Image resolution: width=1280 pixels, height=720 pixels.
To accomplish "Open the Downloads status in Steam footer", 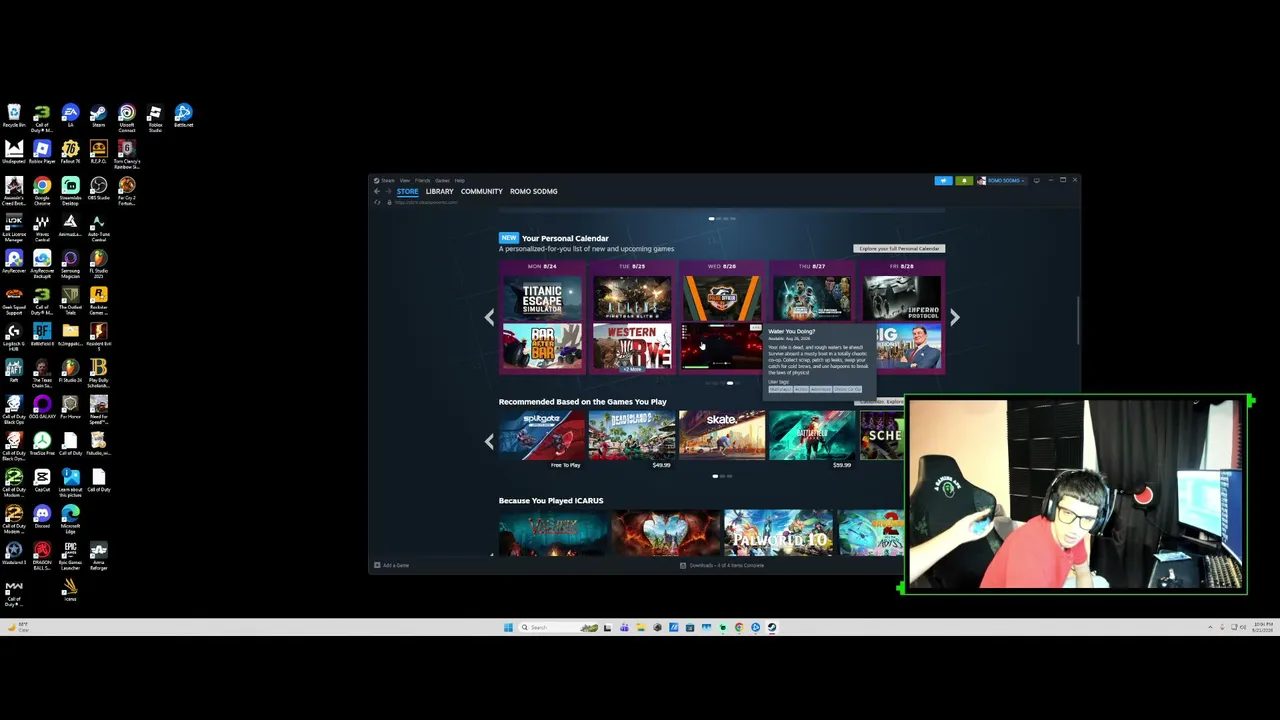I will point(722,565).
